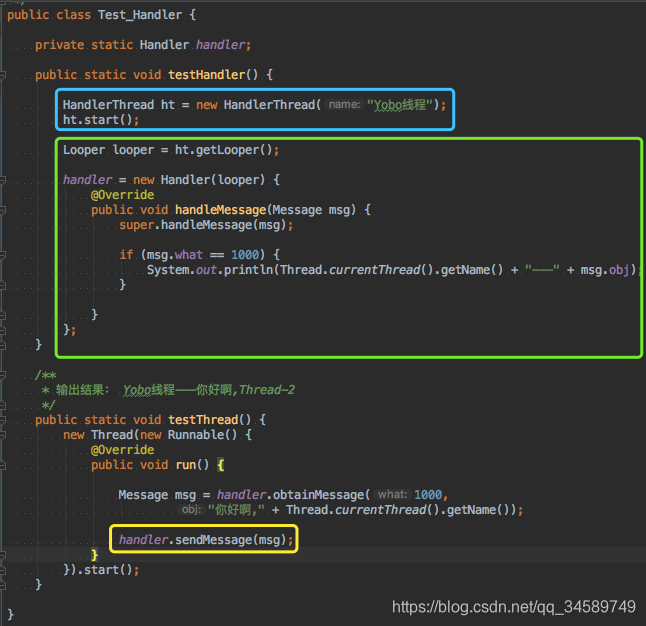
Task: Click 'Thread-2' in the comment
Action: pos(267,389)
